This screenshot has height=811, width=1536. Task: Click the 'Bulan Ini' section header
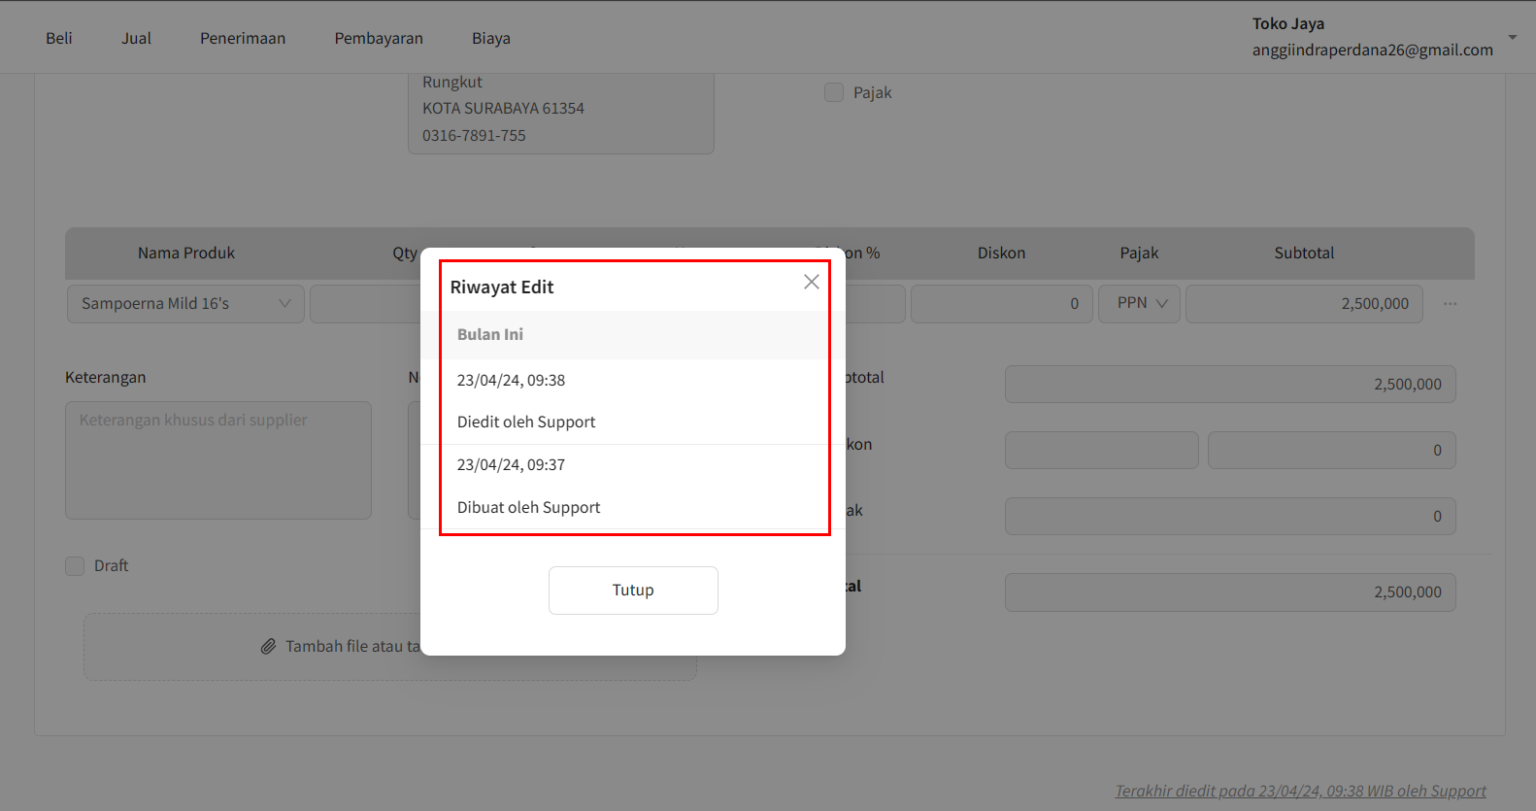(x=490, y=334)
